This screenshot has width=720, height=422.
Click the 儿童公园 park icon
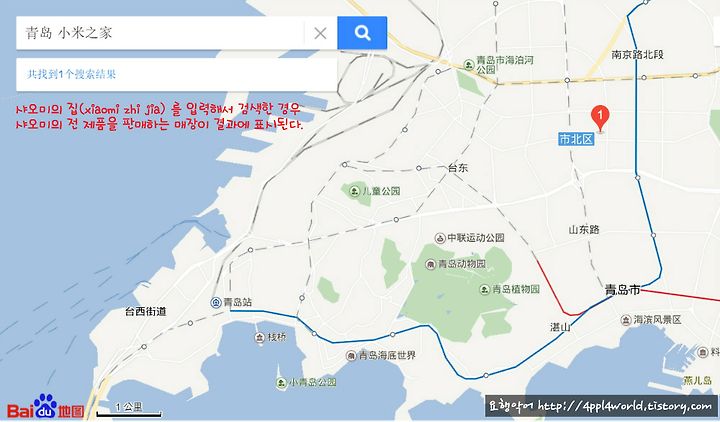coord(354,191)
